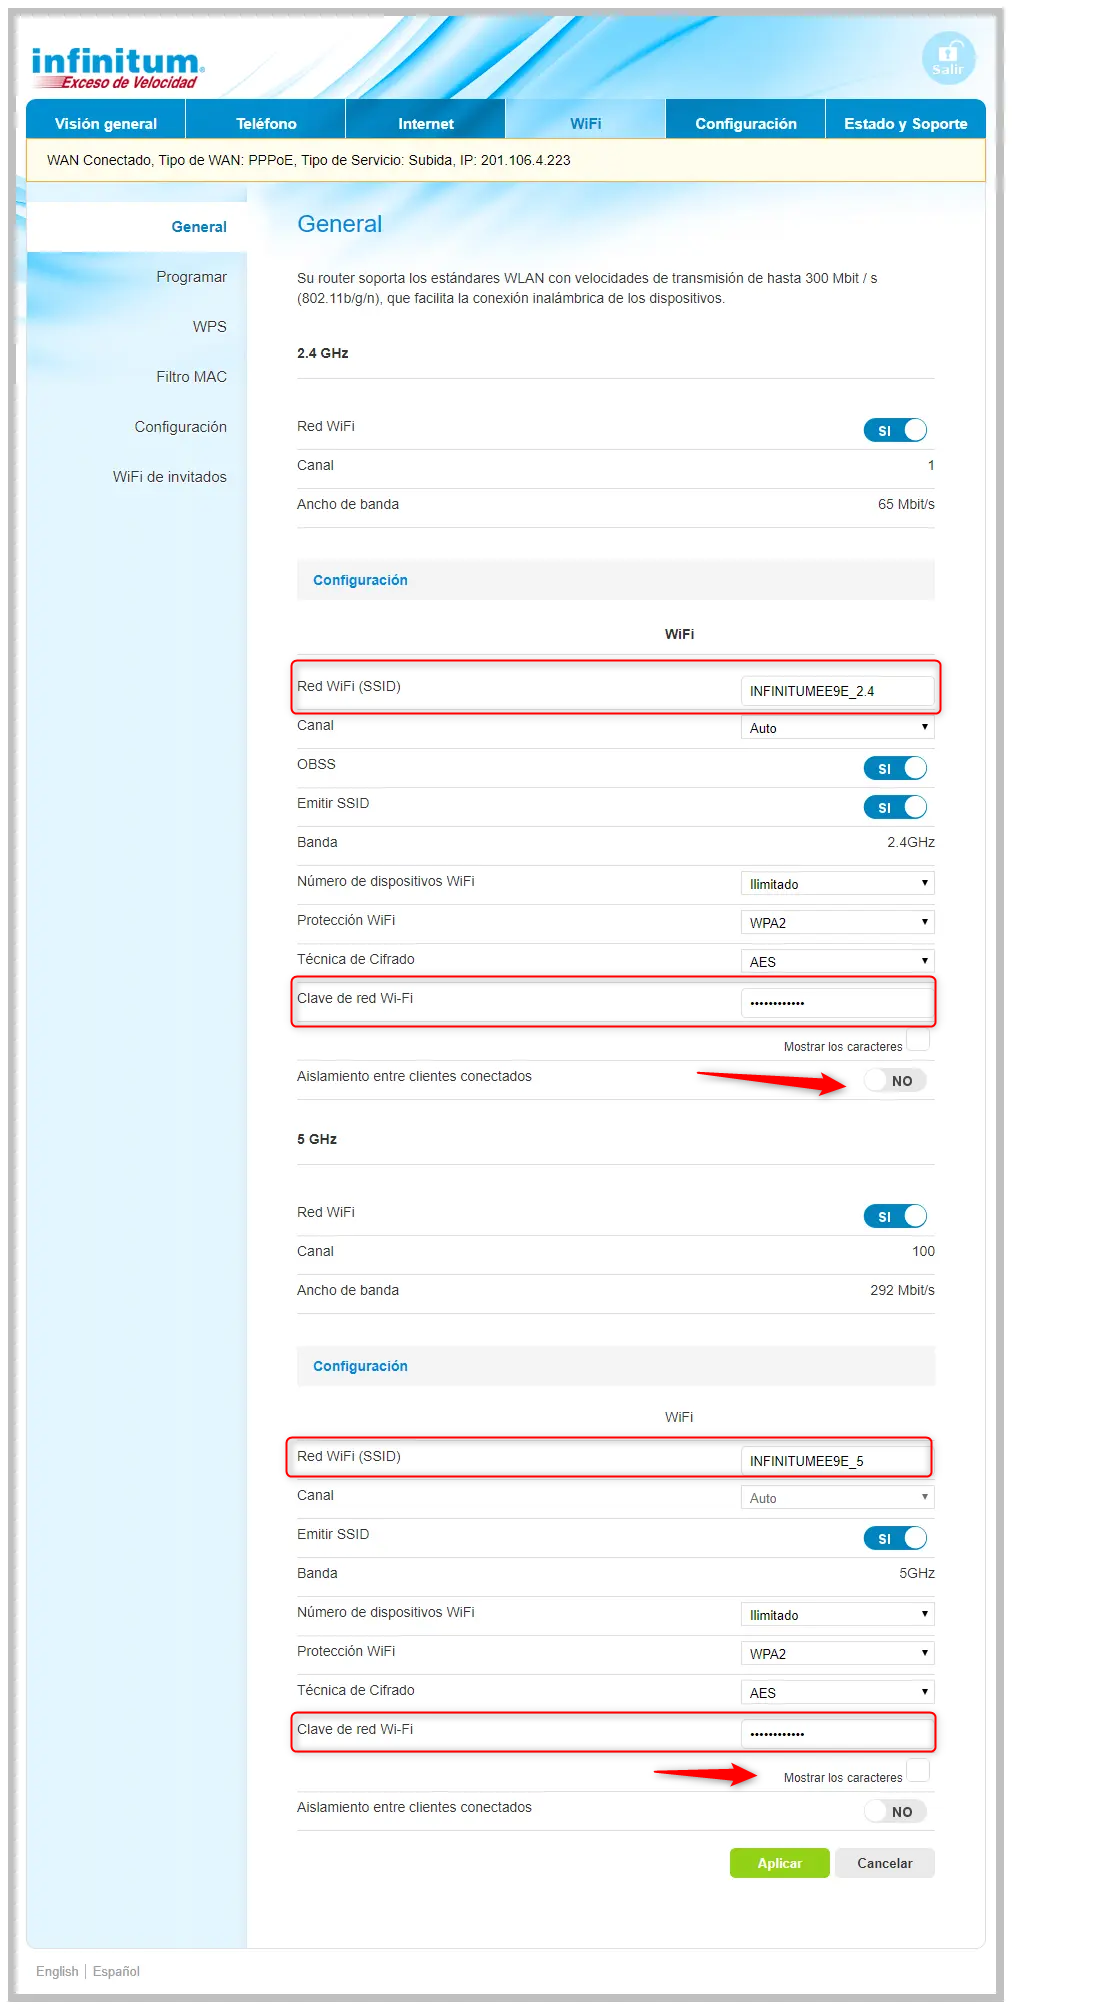Check Mostrar los caracteres for 5 GHz password
1105x2010 pixels.
click(917, 1770)
